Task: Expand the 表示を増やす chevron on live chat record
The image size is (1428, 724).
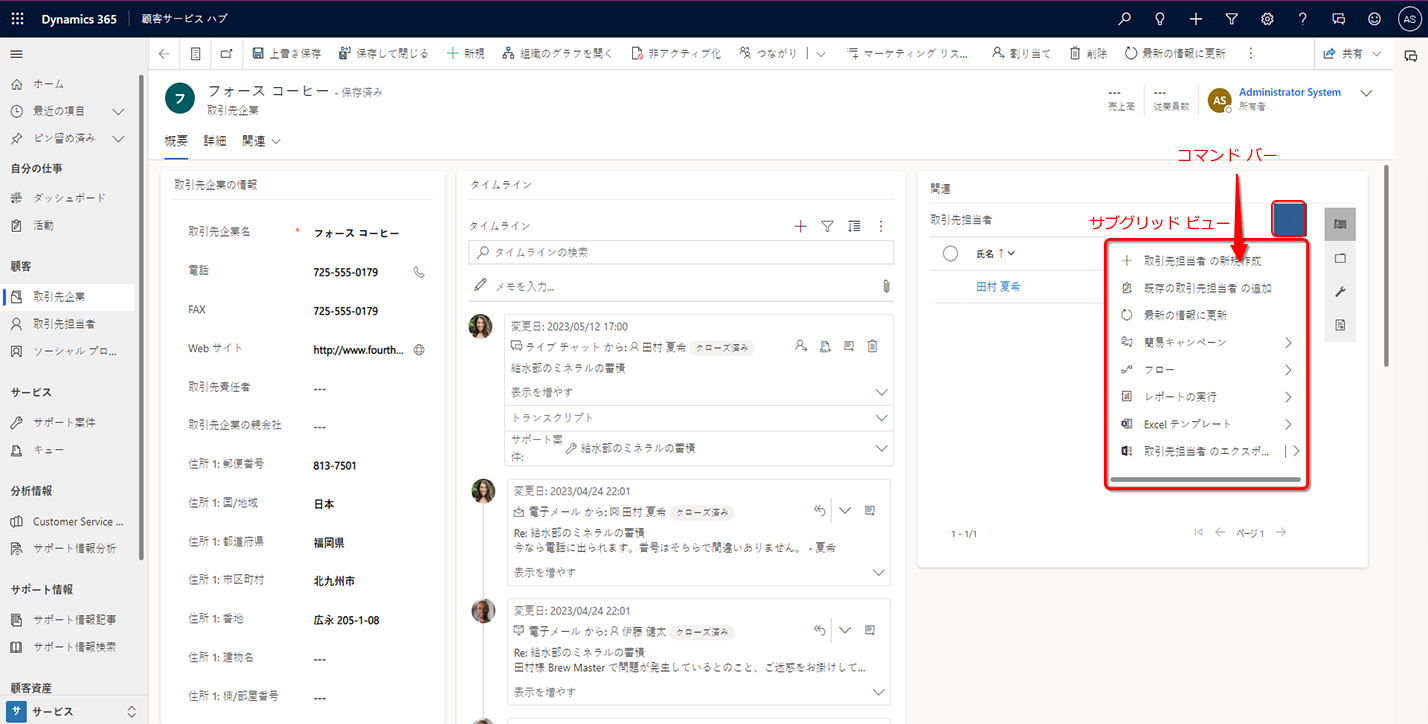Action: (882, 392)
